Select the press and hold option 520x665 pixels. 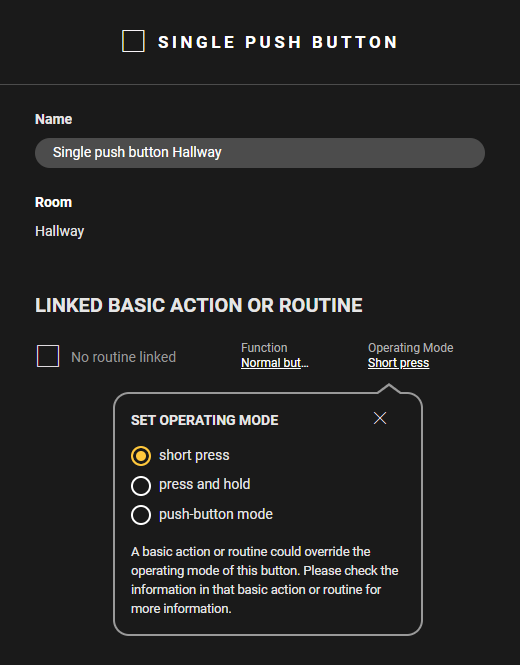pyautogui.click(x=141, y=486)
